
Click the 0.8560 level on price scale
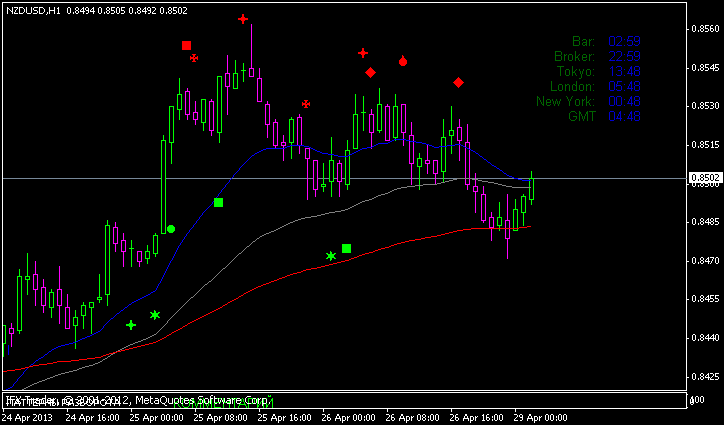click(705, 29)
